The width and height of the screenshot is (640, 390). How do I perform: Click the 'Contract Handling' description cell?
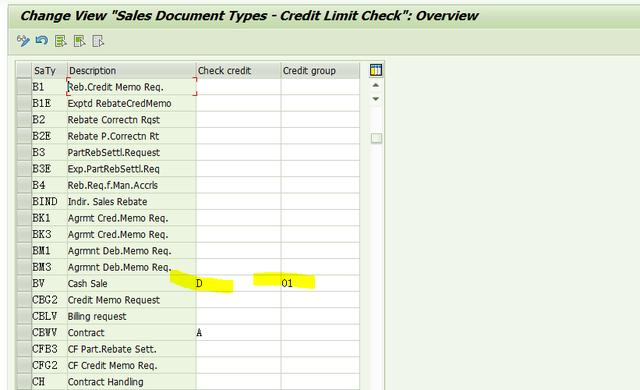point(131,381)
